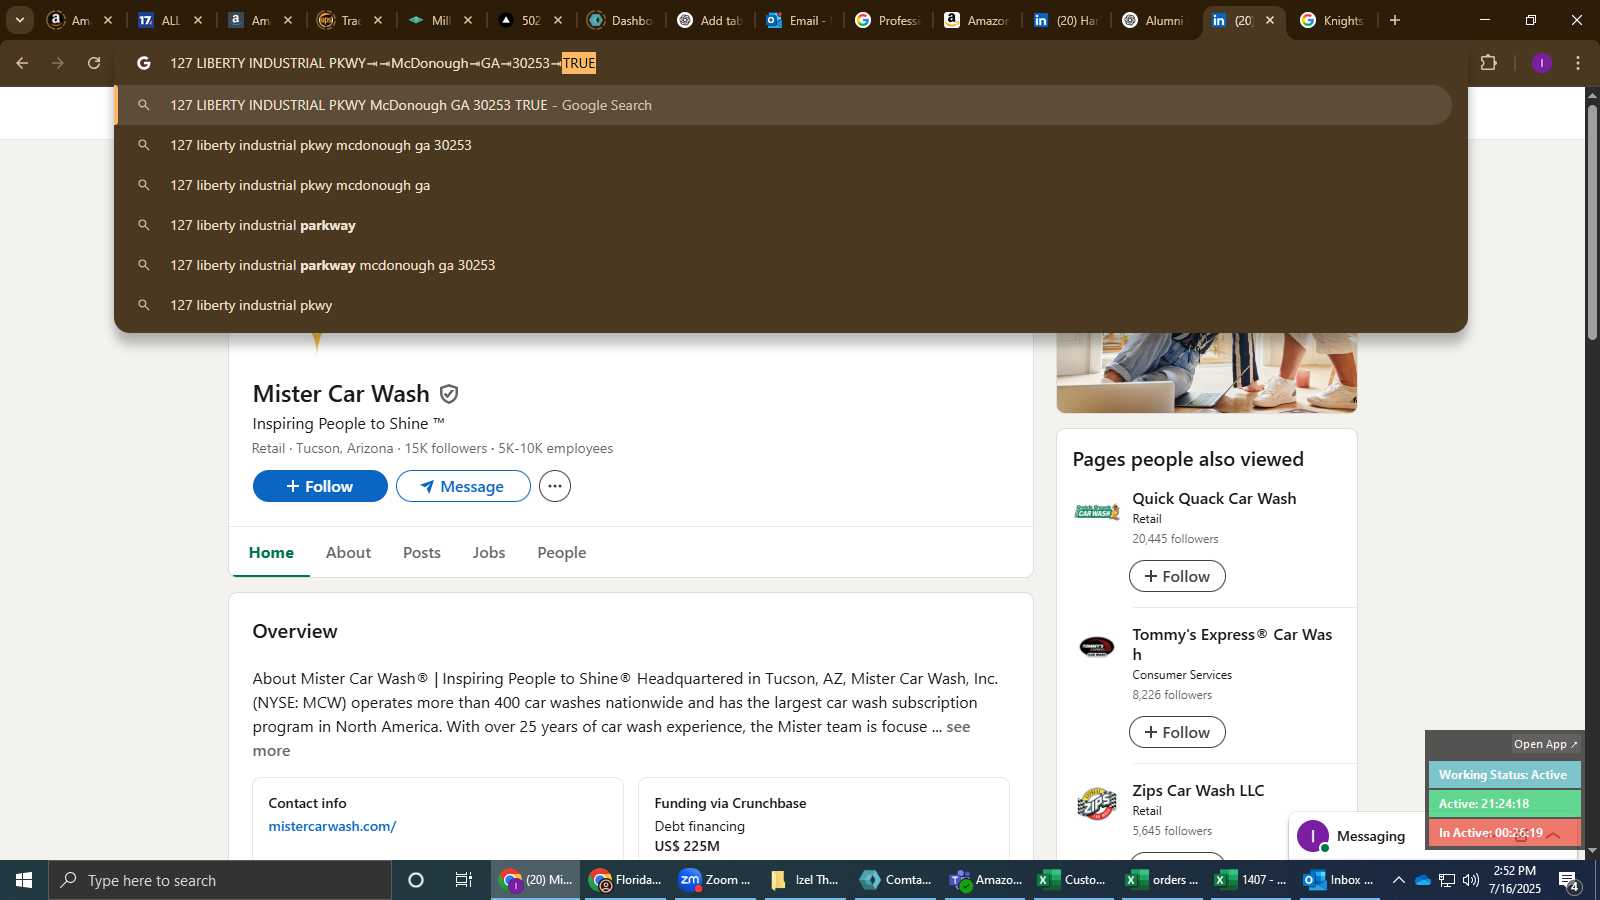The height and width of the screenshot is (900, 1600).
Task: Expand the In Active timer chevron
Action: [1553, 835]
